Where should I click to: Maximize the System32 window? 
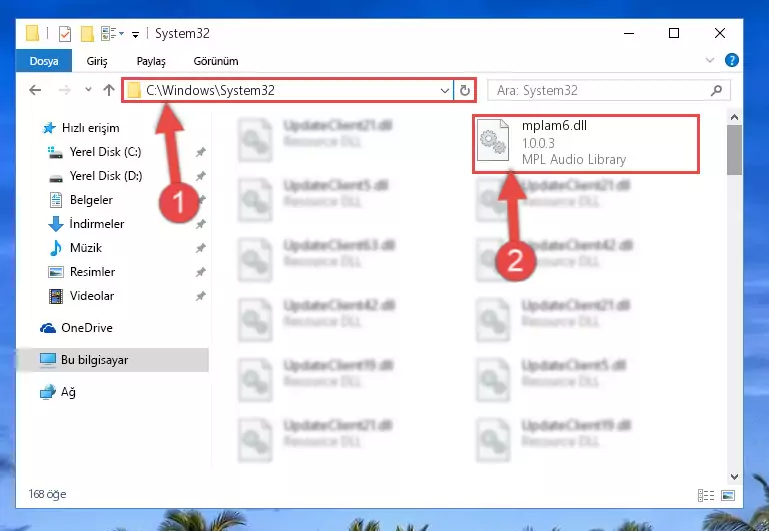pyautogui.click(x=674, y=33)
